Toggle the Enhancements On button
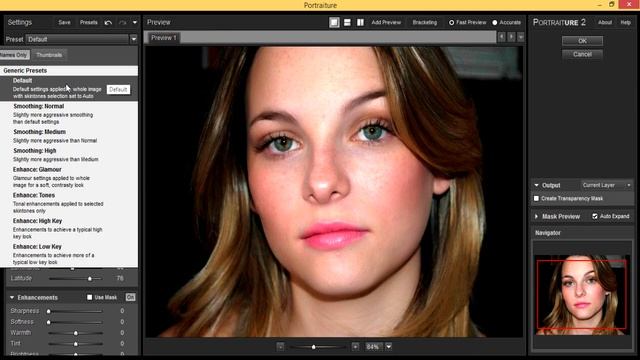 tap(130, 297)
